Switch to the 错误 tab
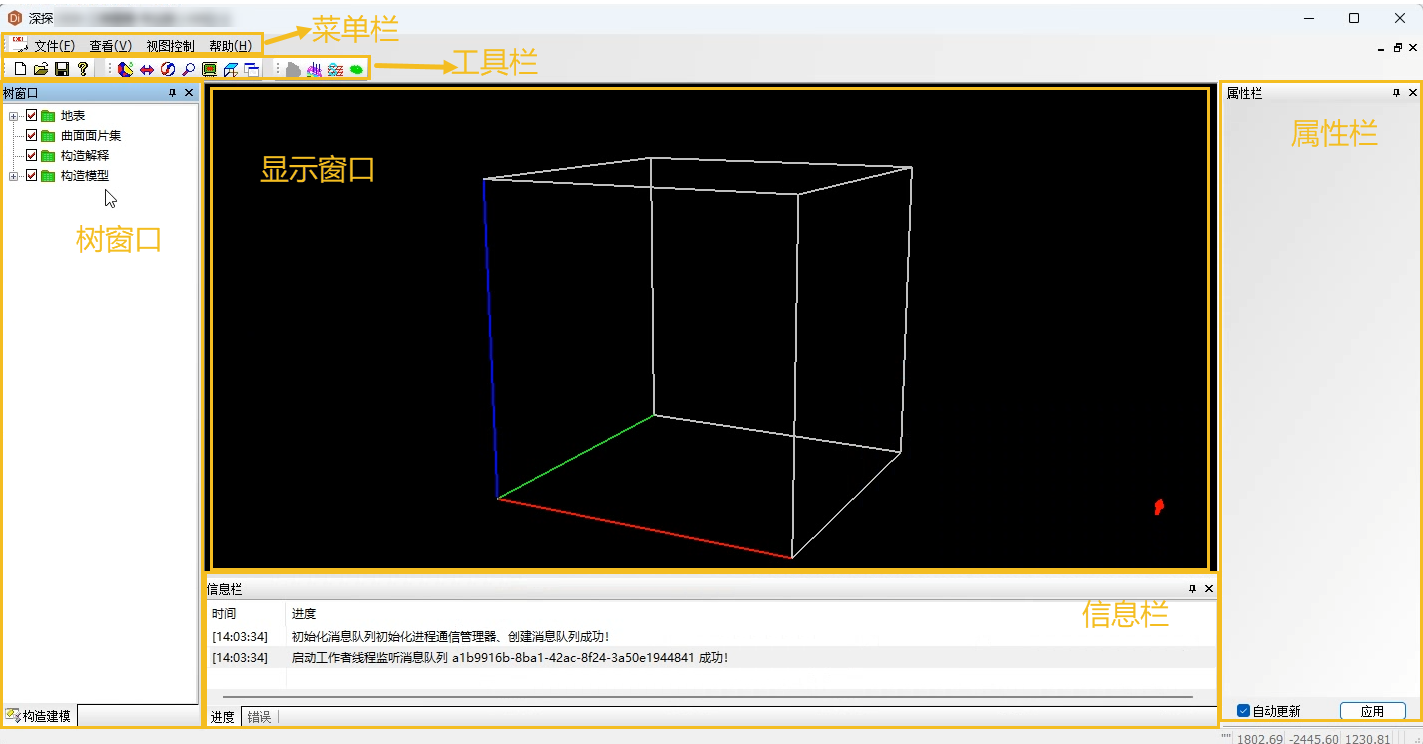This screenshot has height=744, width=1423. pyautogui.click(x=259, y=717)
